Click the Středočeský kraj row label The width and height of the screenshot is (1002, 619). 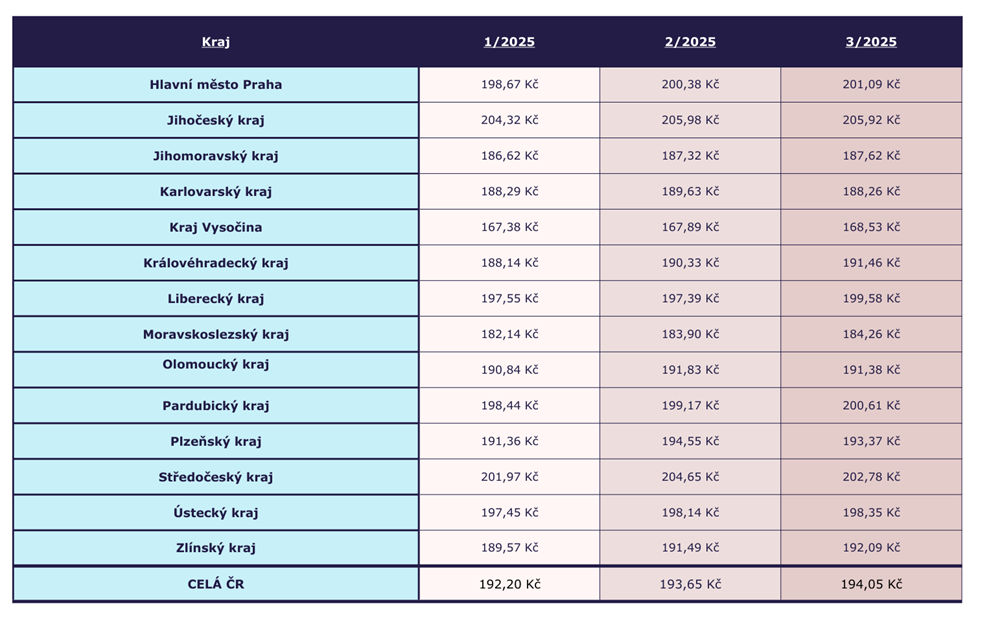pyautogui.click(x=216, y=477)
